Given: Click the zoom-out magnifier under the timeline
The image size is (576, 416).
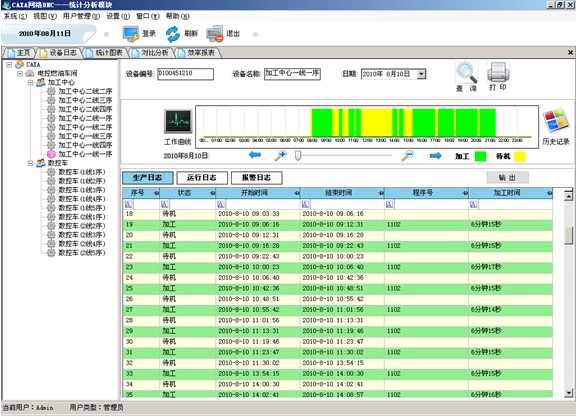Looking at the screenshot, I should coord(407,155).
